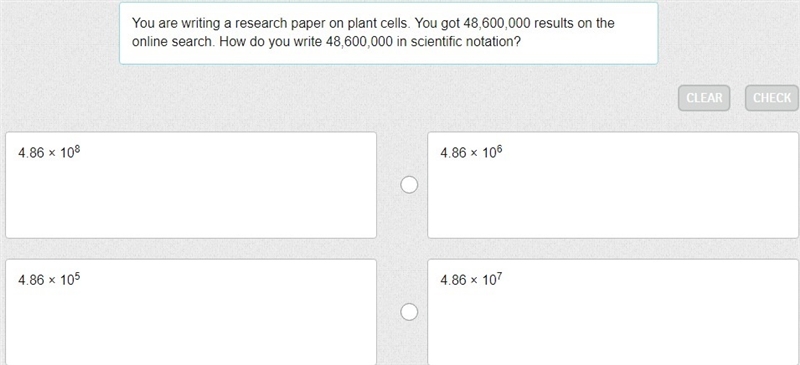Click the multiplication sign in the 10⁸ answer
The height and width of the screenshot is (365, 800).
tap(52, 153)
